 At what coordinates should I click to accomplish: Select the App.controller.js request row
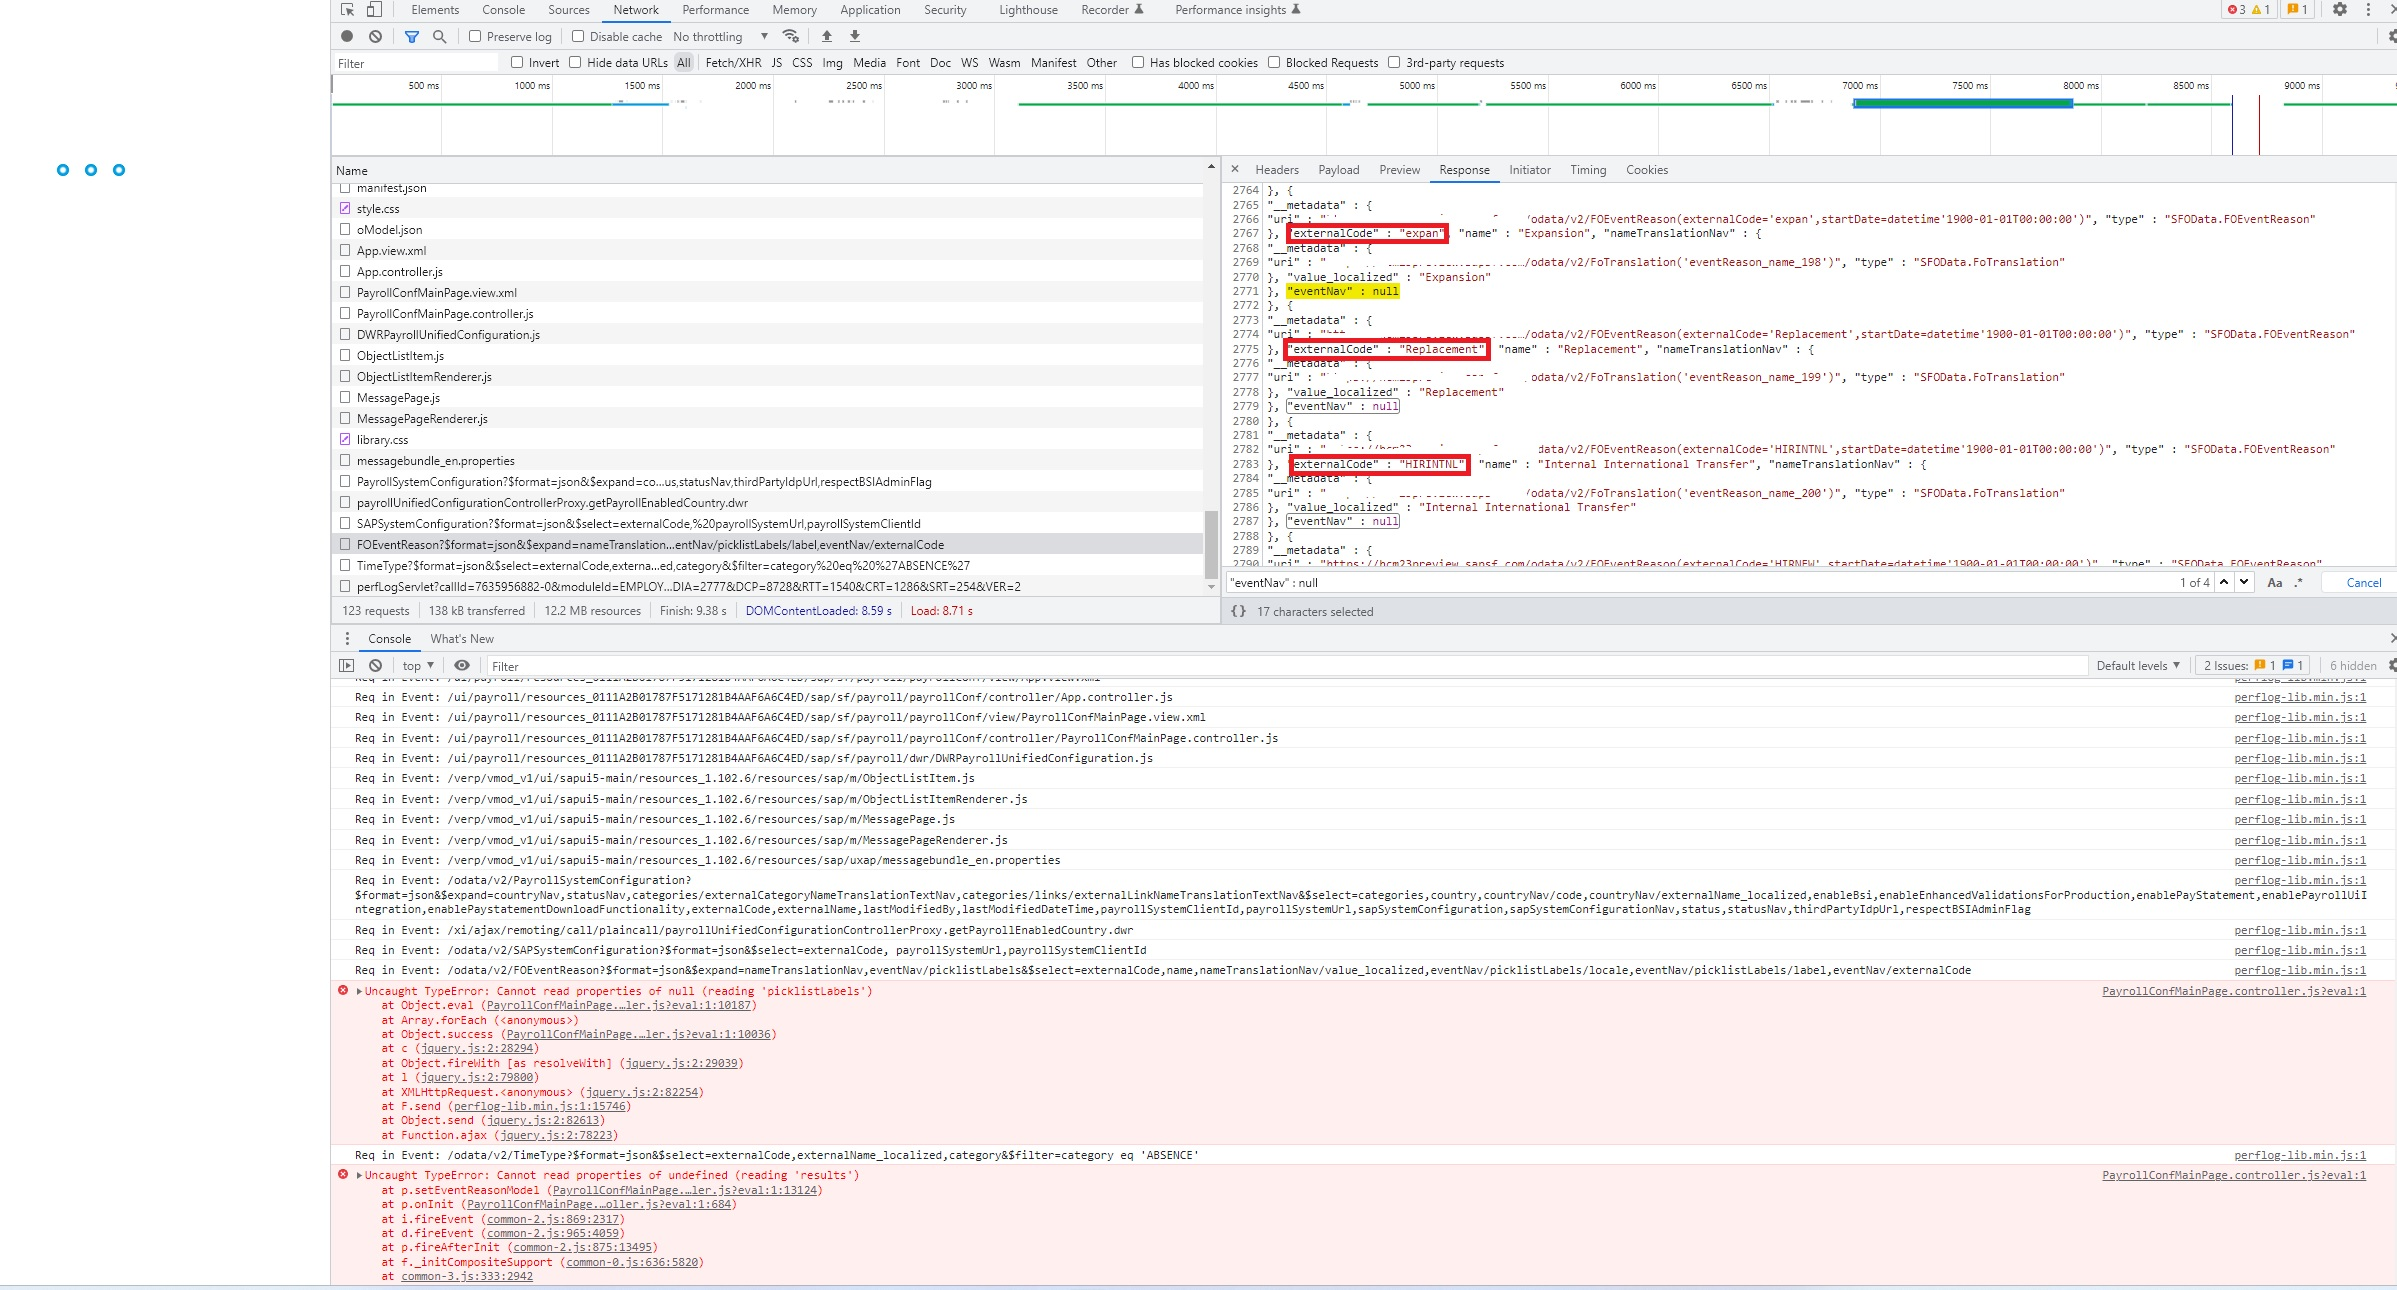click(x=767, y=271)
